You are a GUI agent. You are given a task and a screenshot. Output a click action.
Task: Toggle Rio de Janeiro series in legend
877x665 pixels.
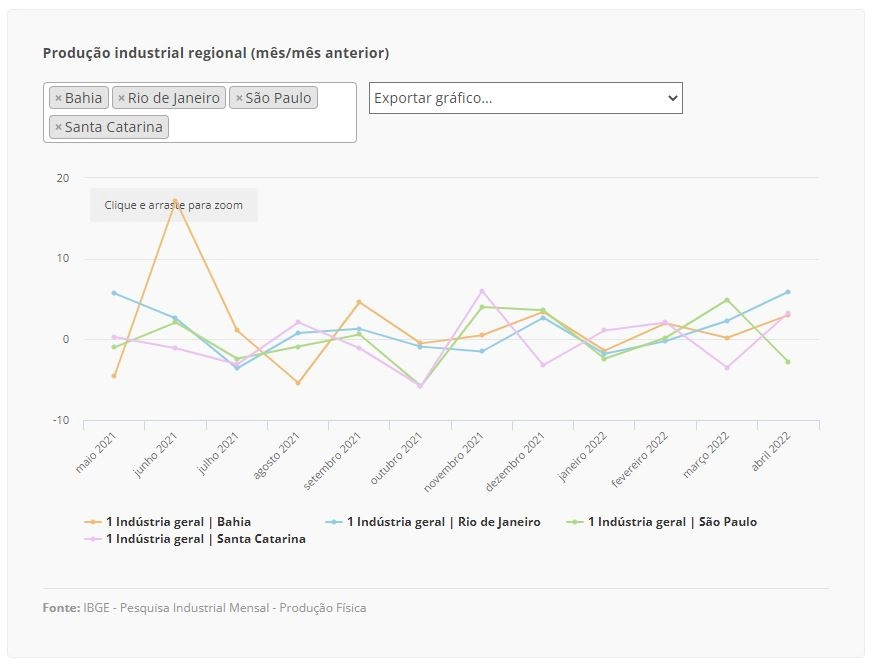(x=443, y=522)
